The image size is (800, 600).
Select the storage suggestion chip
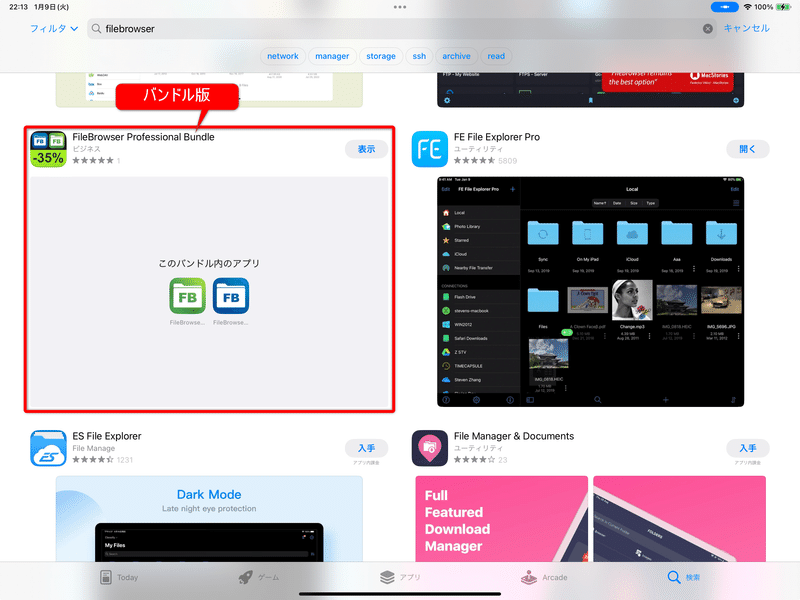click(381, 56)
